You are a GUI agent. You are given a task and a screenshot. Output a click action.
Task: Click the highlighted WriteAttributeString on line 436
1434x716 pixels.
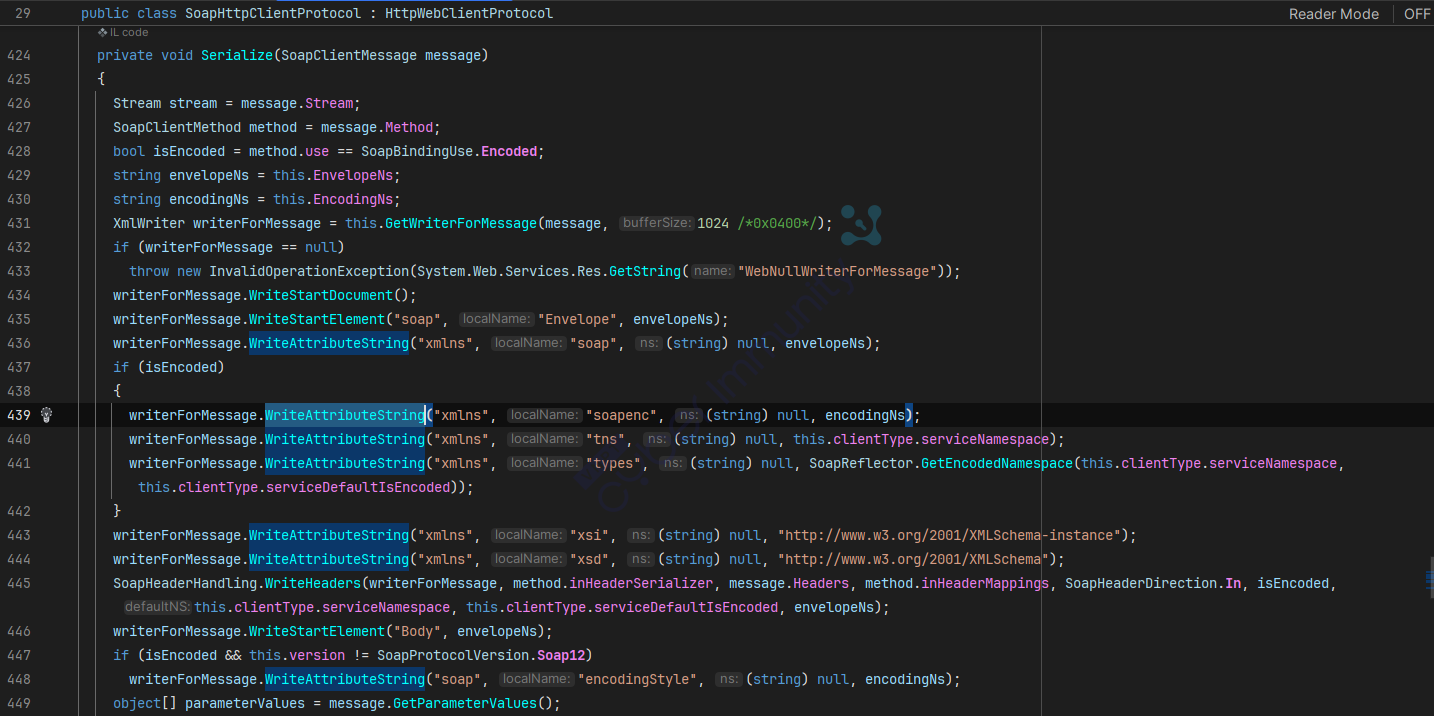(x=328, y=343)
